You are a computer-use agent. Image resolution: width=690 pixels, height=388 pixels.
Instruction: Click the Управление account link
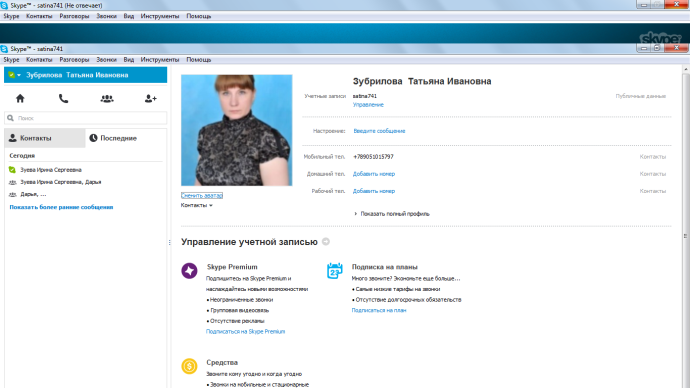pos(368,105)
